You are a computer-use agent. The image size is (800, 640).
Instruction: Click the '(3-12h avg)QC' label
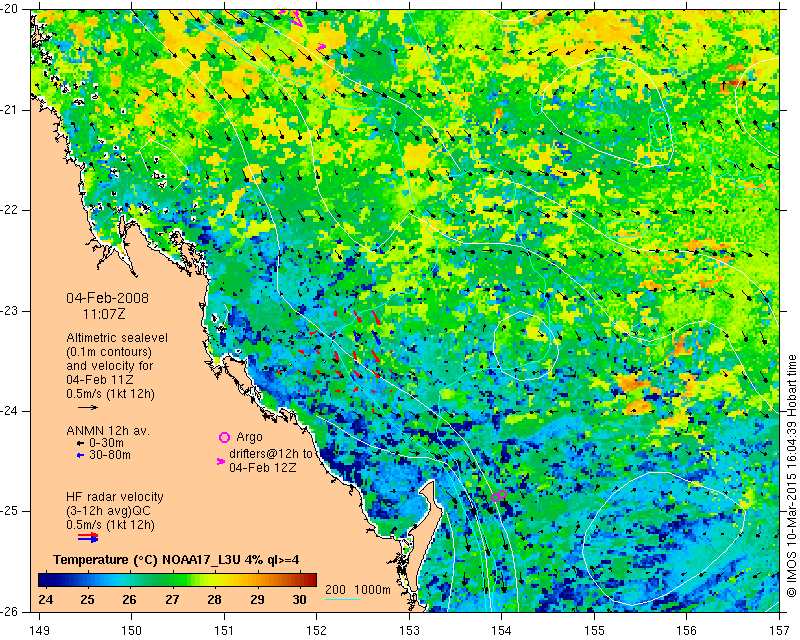pos(109,511)
